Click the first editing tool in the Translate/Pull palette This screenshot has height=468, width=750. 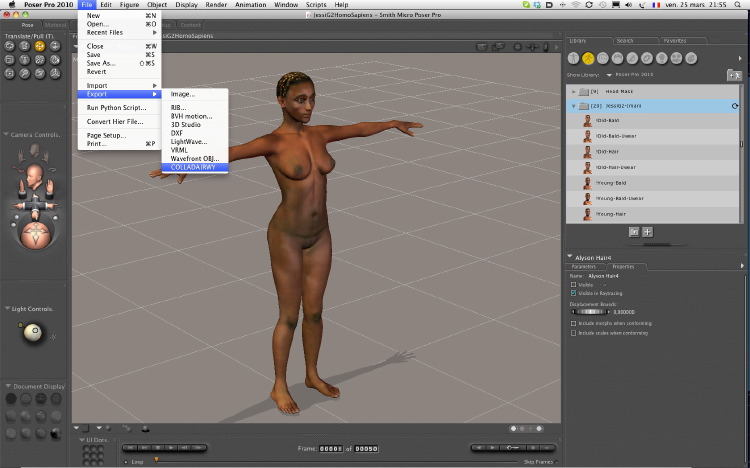9,46
